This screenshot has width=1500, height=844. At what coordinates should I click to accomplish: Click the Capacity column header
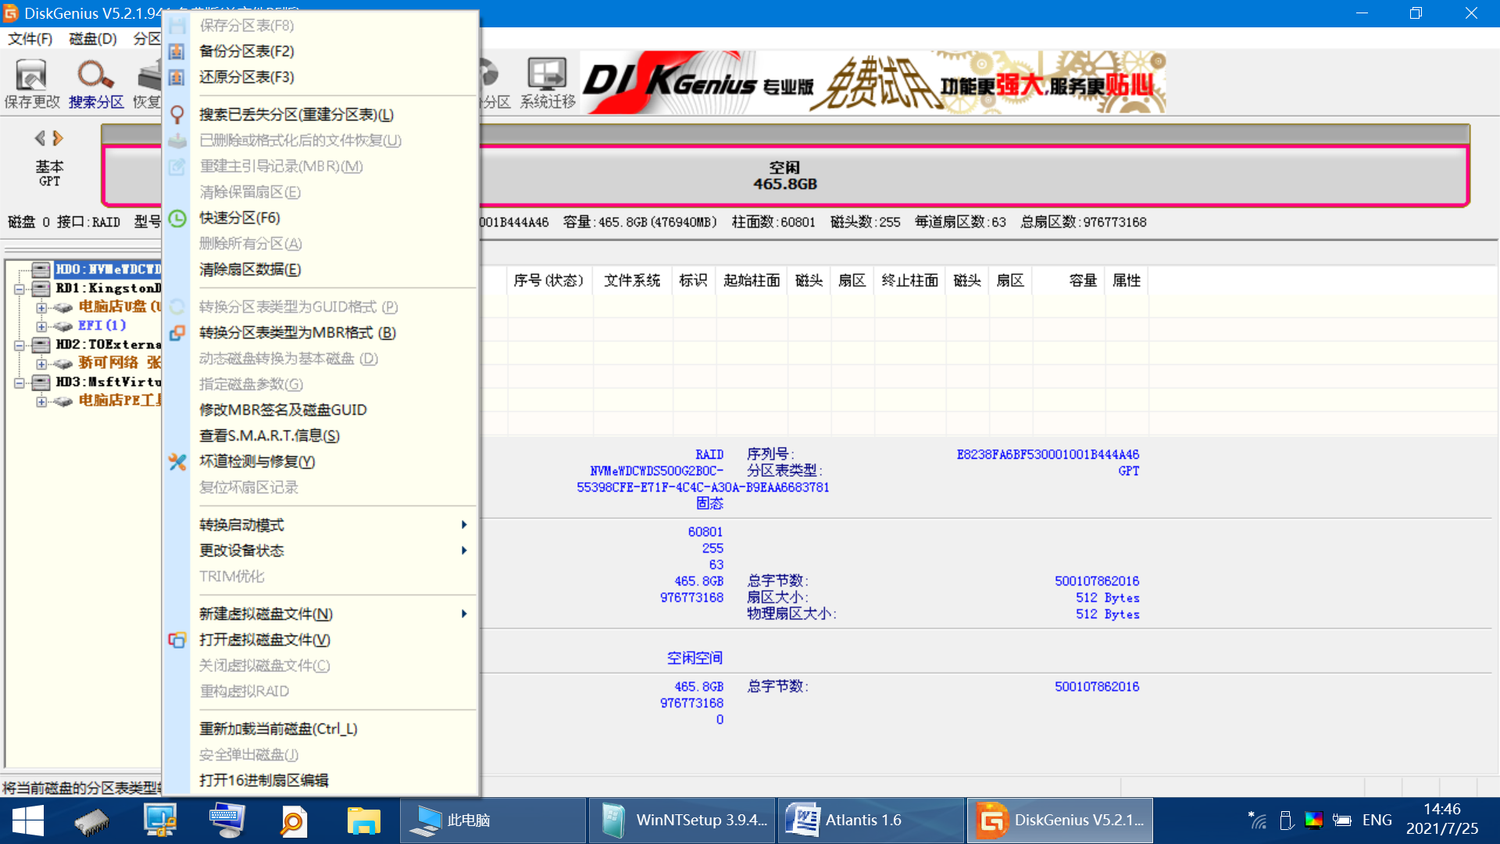1082,281
